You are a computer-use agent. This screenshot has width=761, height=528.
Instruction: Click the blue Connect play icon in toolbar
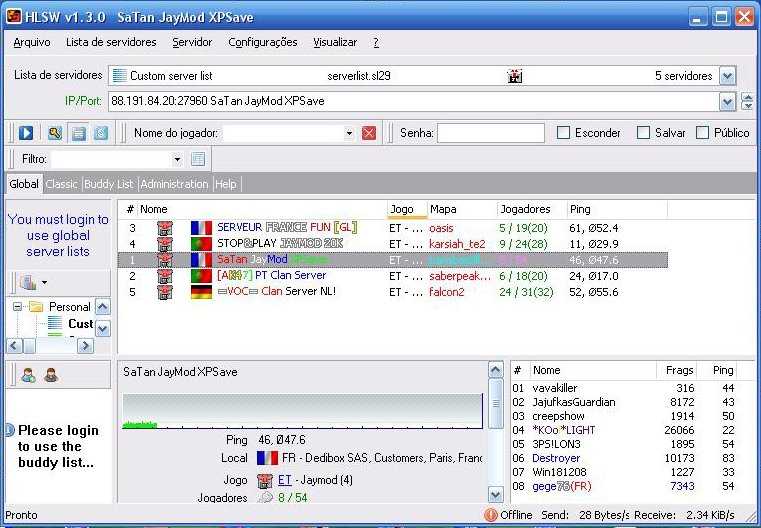pos(26,133)
